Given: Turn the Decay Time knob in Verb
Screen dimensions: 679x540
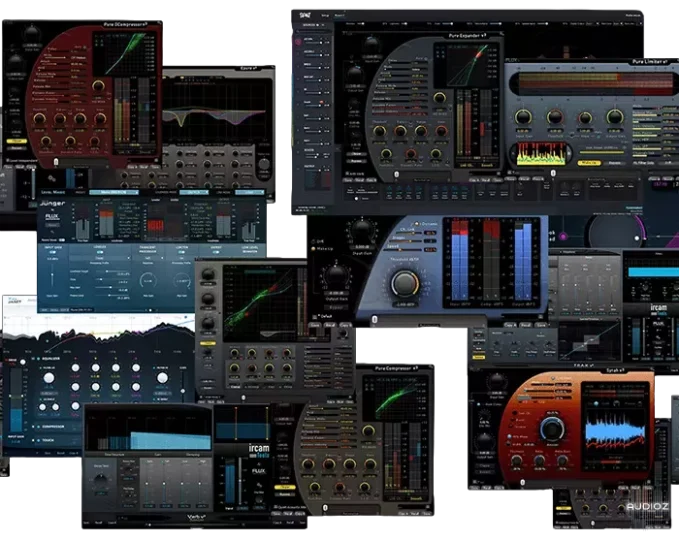Looking at the screenshot, I should point(100,480).
